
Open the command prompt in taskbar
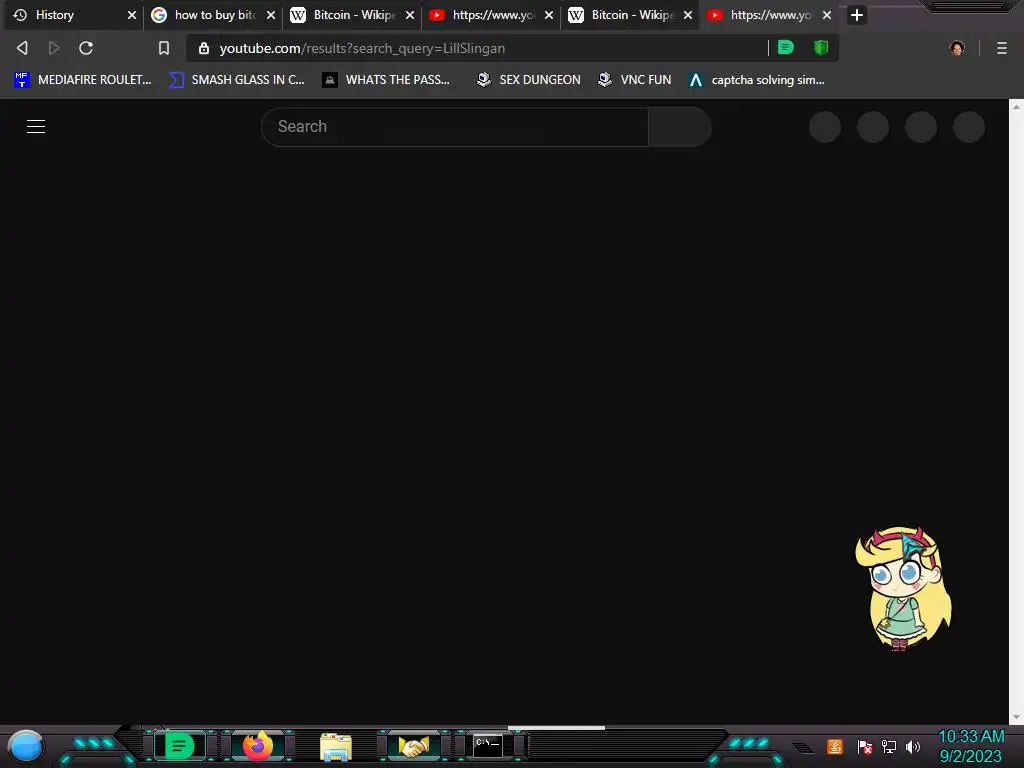tap(488, 746)
